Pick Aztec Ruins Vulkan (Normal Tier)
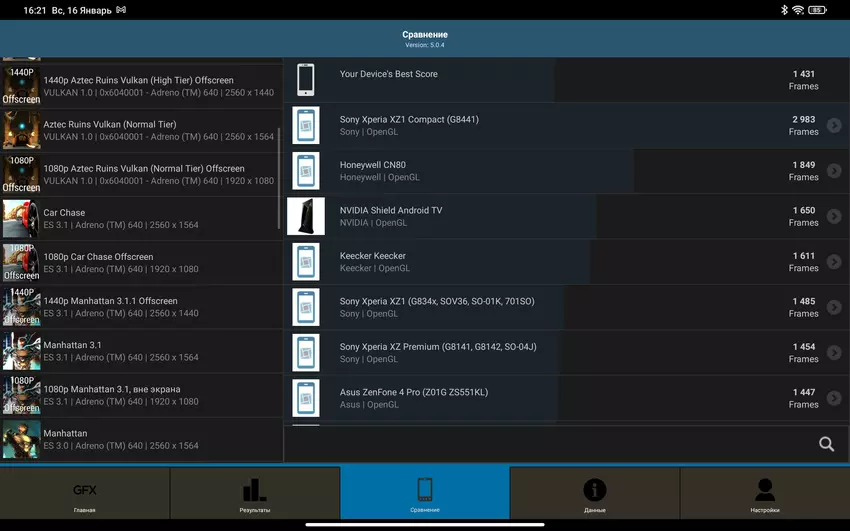Image resolution: width=850 pixels, height=531 pixels. tap(140, 130)
